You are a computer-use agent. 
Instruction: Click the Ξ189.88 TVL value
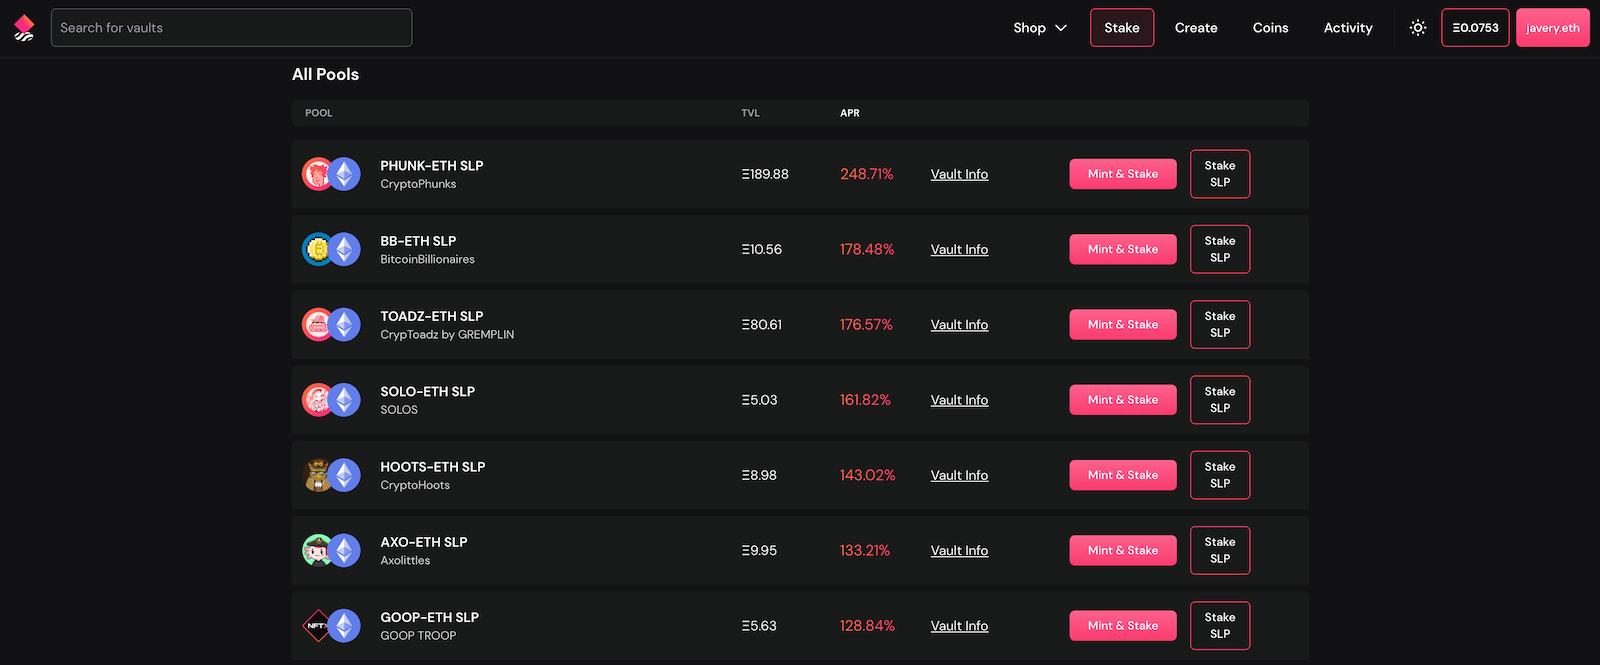pos(765,174)
